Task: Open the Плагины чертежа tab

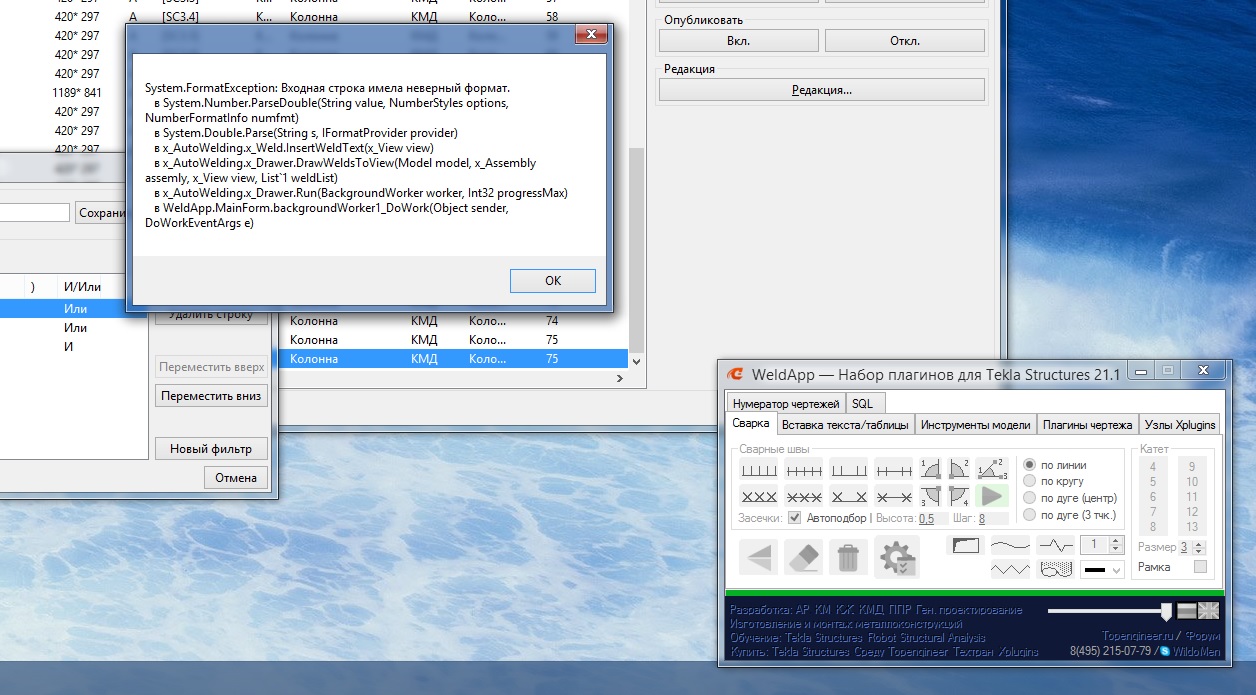Action: coord(1087,425)
